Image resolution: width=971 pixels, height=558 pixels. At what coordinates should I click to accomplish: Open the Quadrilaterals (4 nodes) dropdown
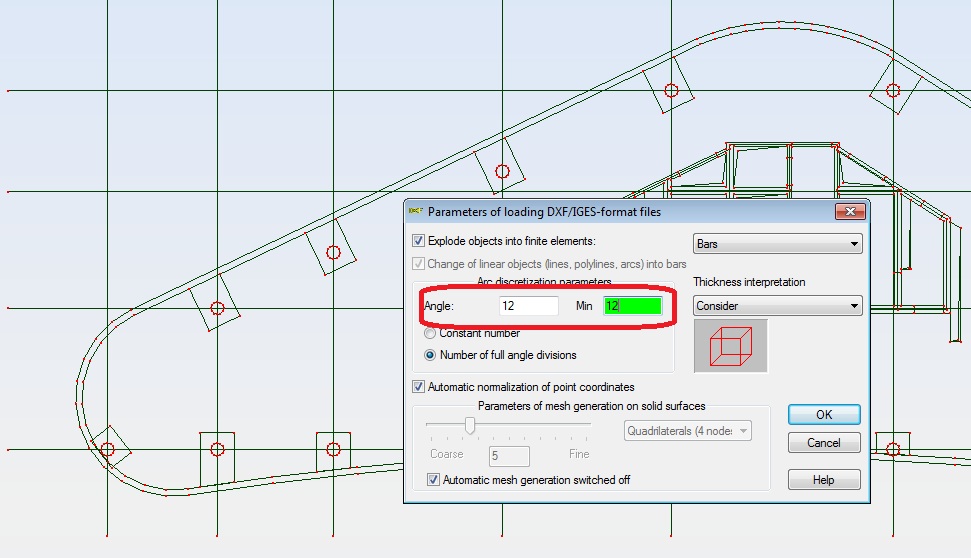point(687,430)
